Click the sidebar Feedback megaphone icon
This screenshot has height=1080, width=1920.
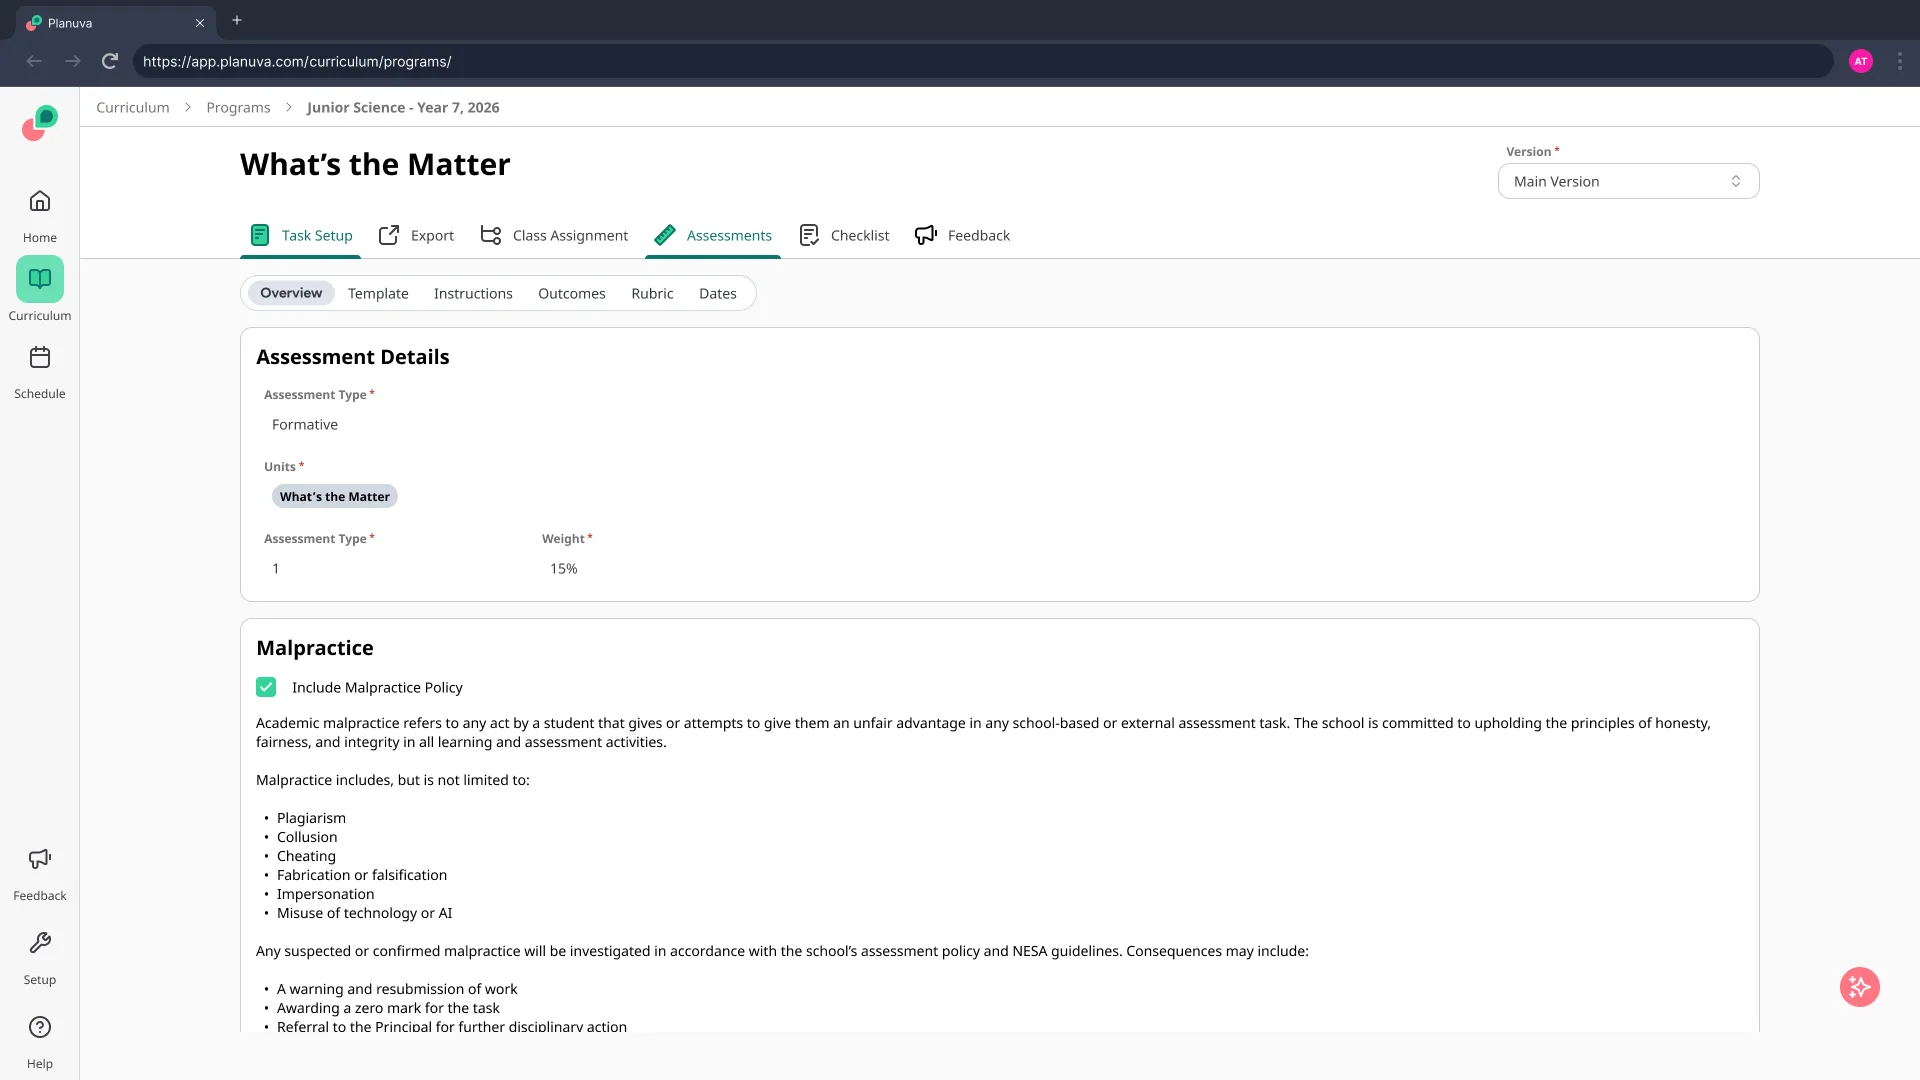click(40, 860)
